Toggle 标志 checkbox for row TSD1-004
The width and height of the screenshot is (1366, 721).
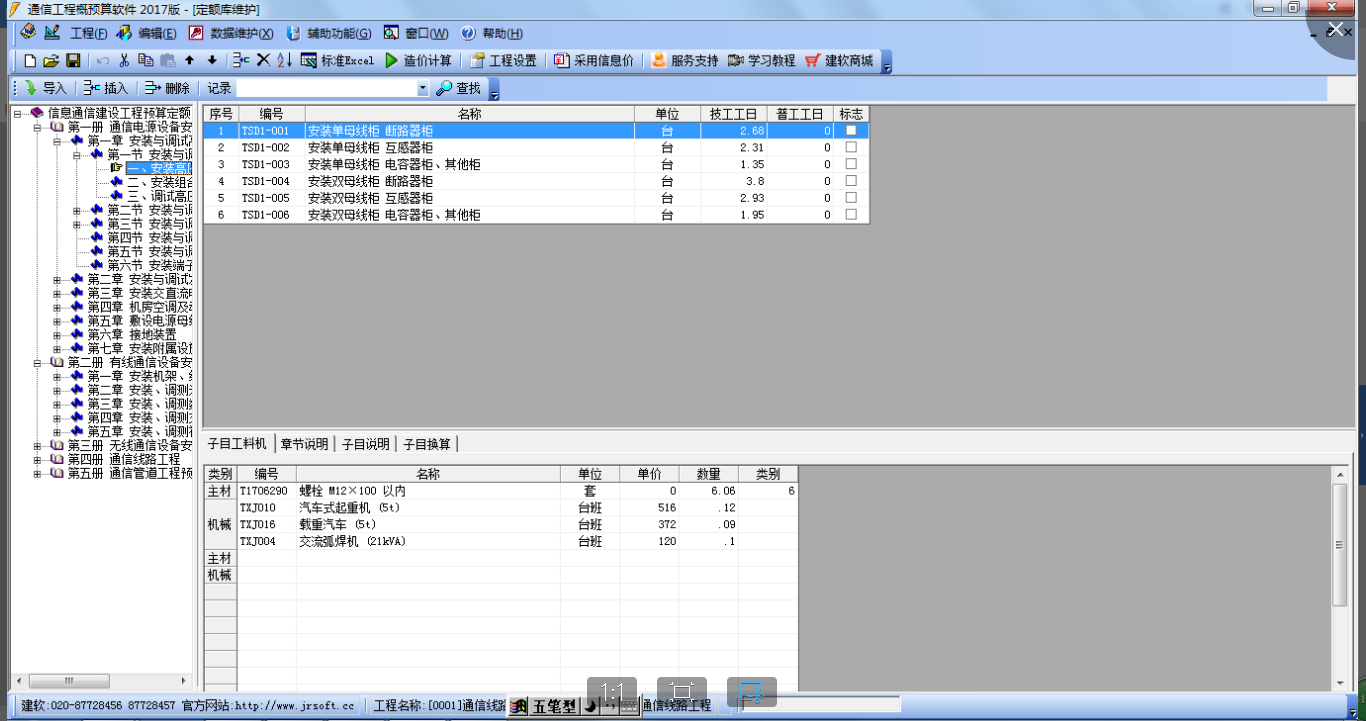pyautogui.click(x=851, y=181)
